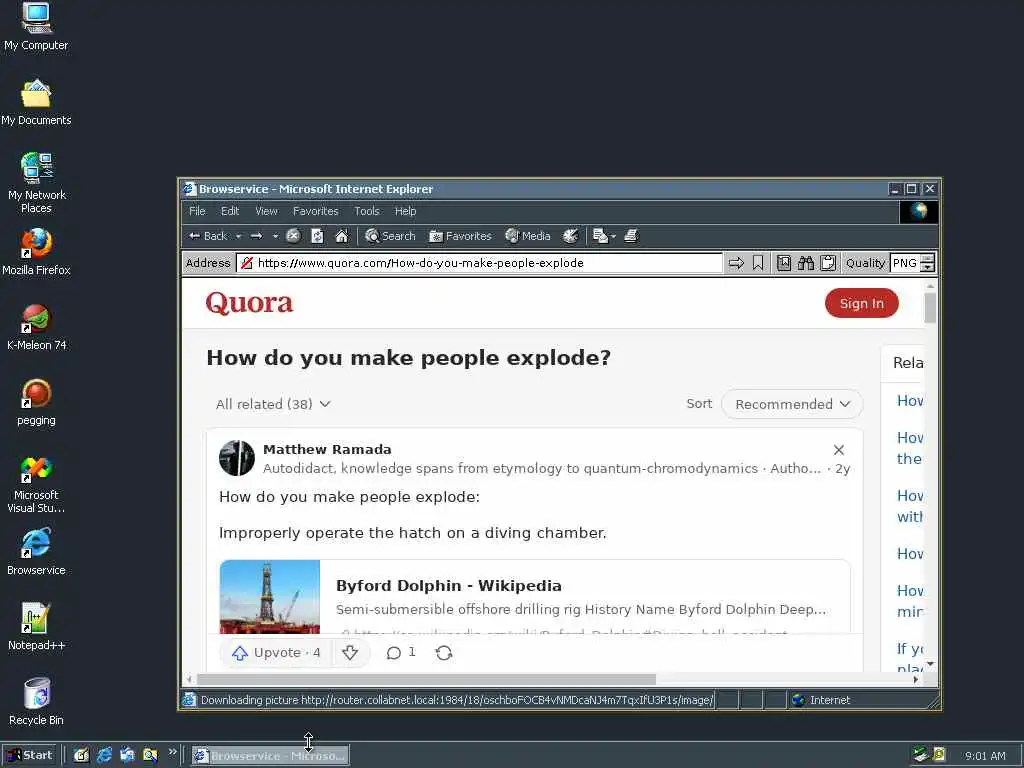This screenshot has width=1024, height=768.
Task: Open the comments bubble icon
Action: (x=394, y=652)
